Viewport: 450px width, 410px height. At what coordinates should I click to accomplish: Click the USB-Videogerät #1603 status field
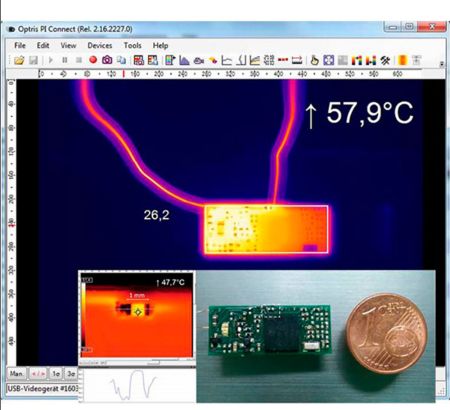click(x=43, y=389)
